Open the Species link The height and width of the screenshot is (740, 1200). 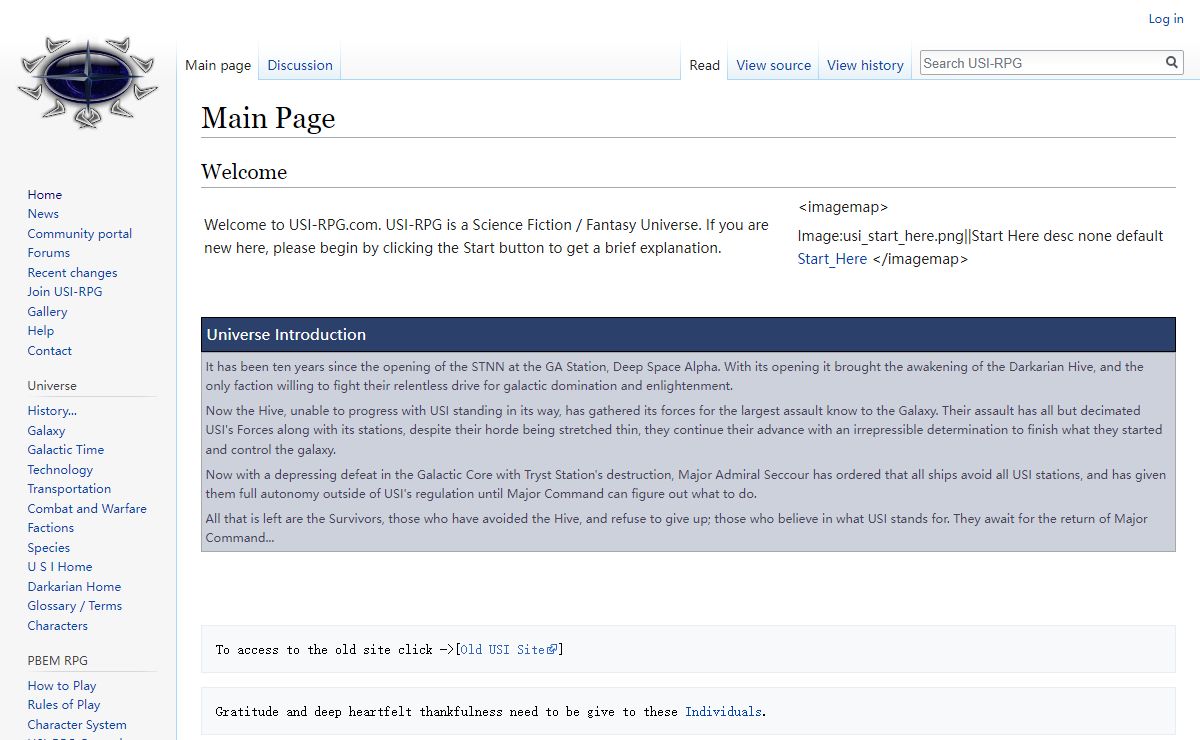pyautogui.click(x=49, y=547)
